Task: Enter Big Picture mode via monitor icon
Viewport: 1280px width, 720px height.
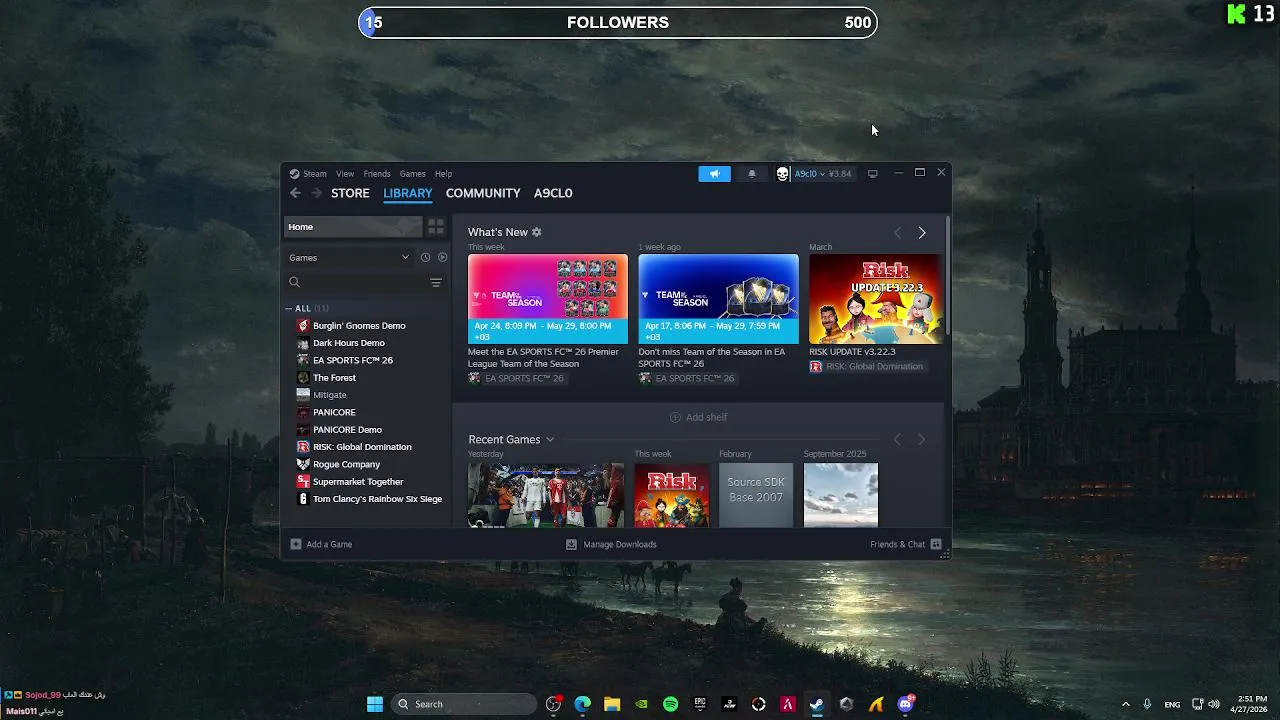Action: (x=873, y=174)
